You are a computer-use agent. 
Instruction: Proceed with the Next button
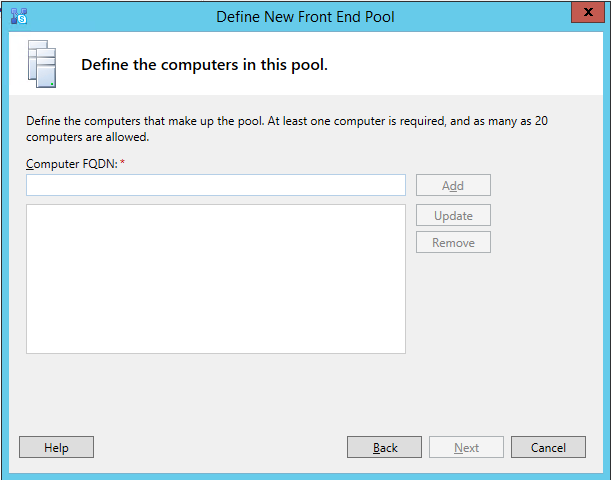coord(466,447)
